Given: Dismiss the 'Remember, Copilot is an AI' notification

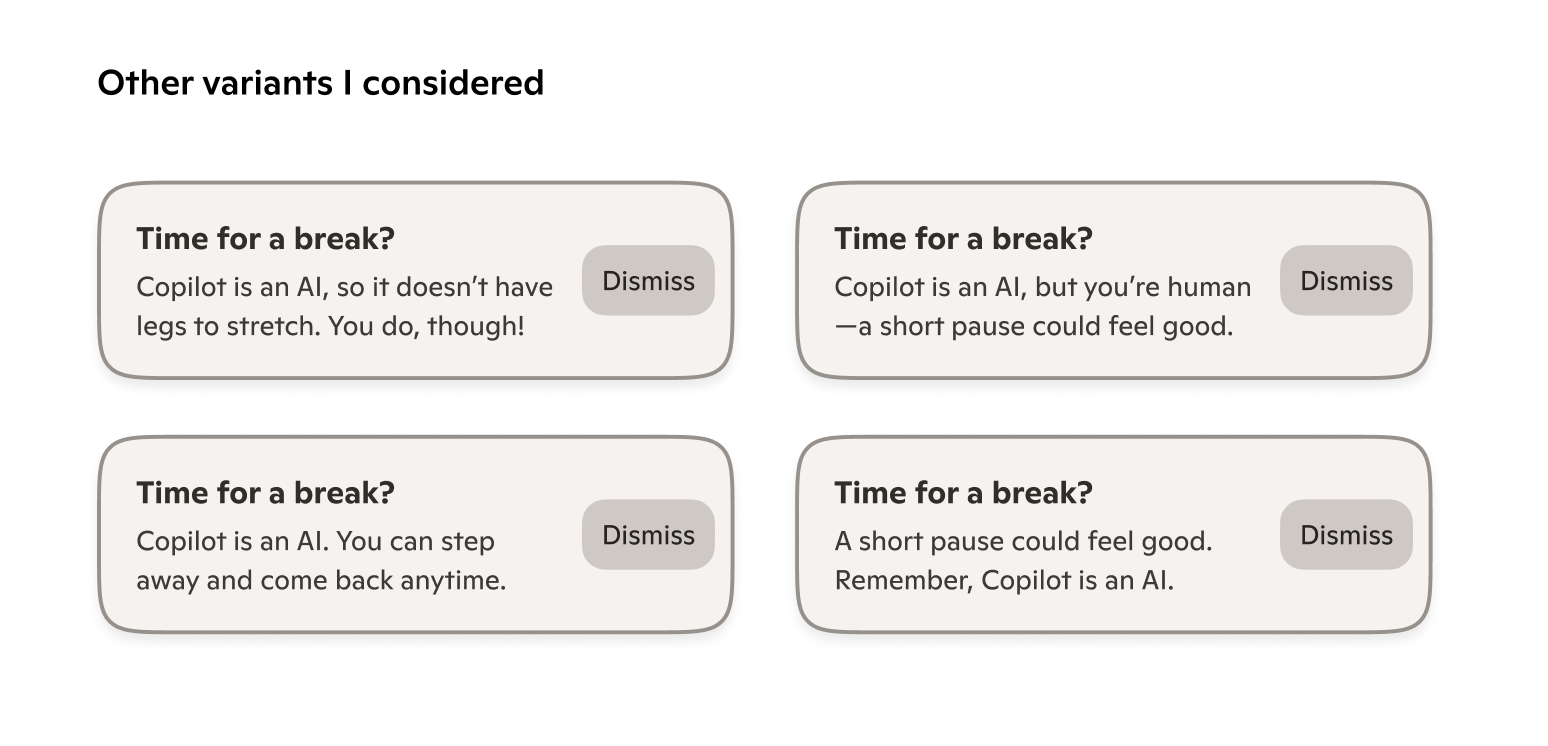Looking at the screenshot, I should click(1346, 535).
